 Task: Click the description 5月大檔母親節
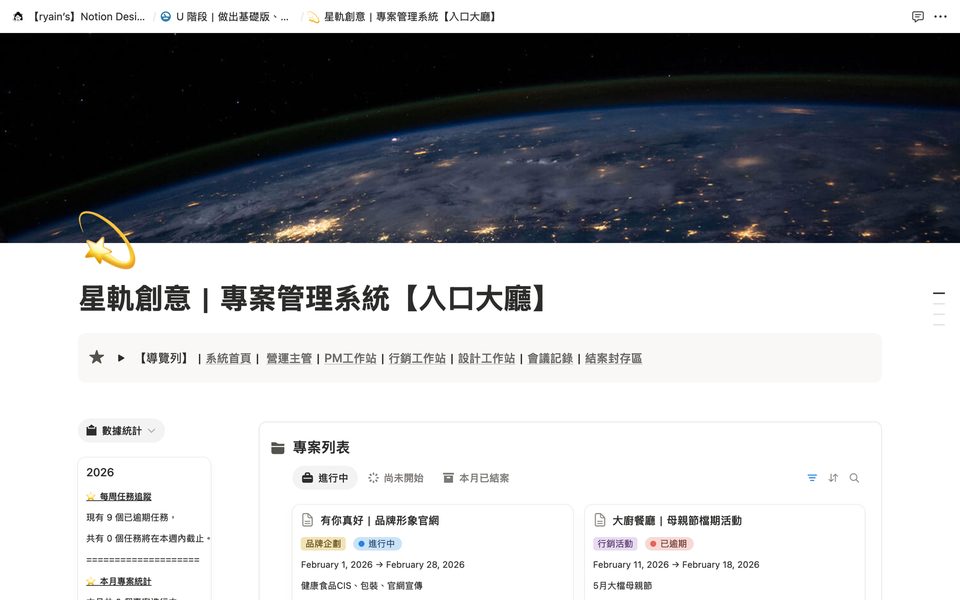pos(622,585)
